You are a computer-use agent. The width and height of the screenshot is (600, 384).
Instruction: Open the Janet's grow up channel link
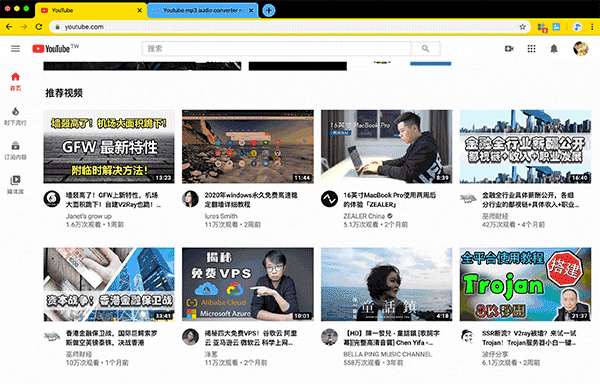click(88, 216)
